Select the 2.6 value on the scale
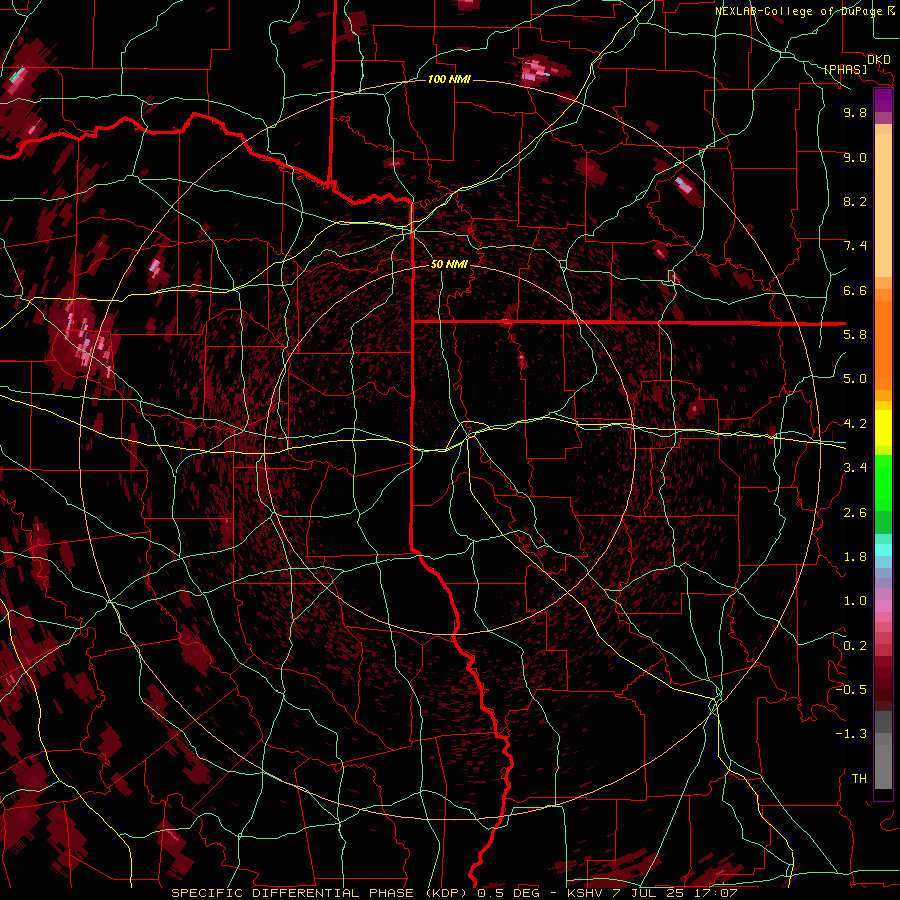This screenshot has width=900, height=900. 855,513
